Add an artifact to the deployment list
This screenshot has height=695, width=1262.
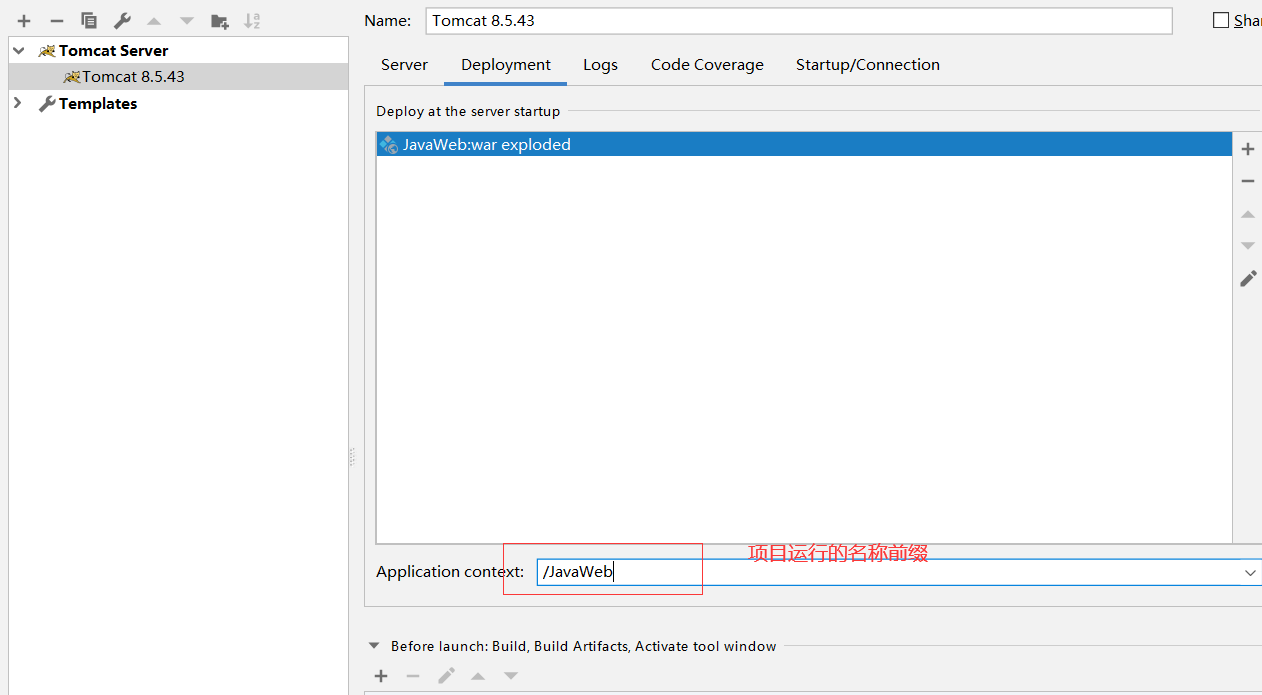coord(1248,149)
